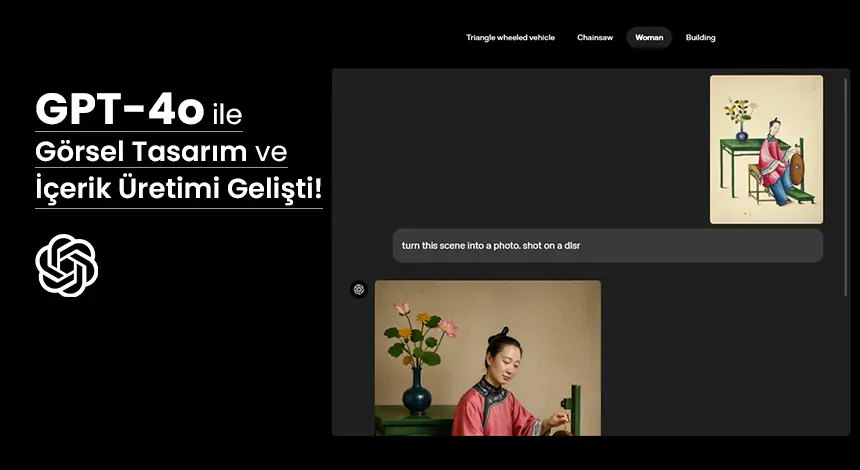Click the 'İçerik Üretimi Gelişti!' heading
This screenshot has height=470, width=860.
[x=178, y=189]
